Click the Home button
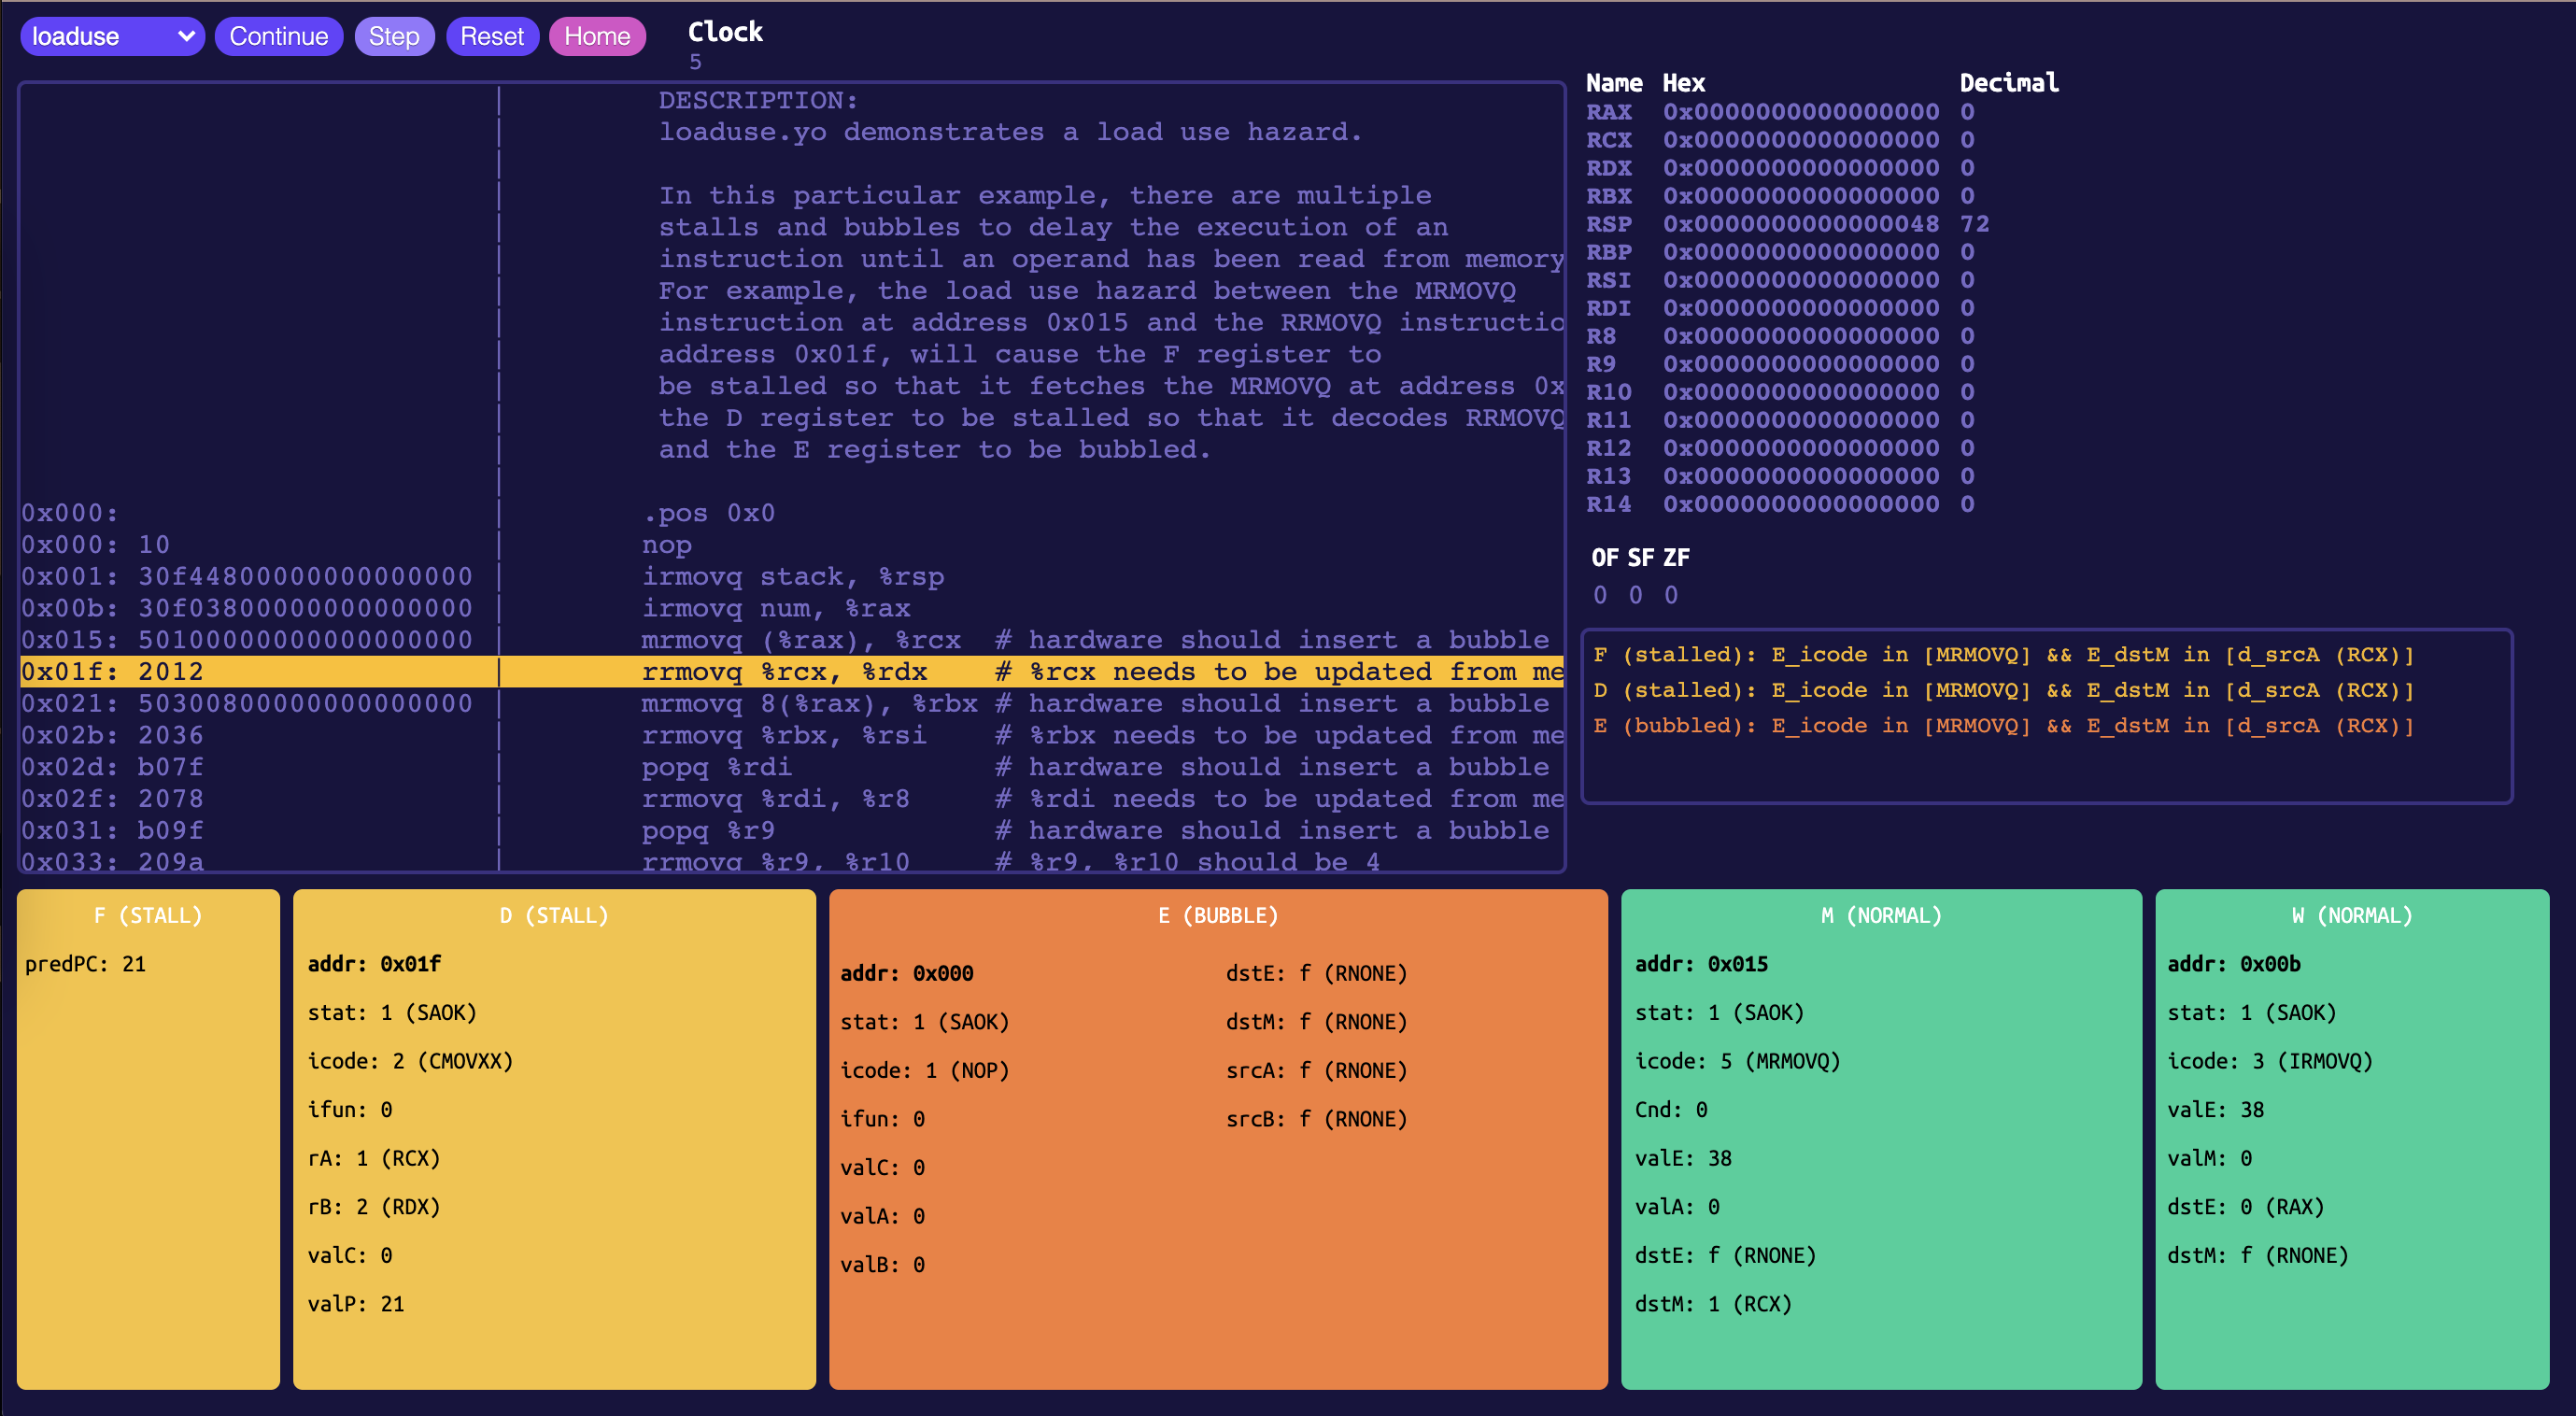2576x1416 pixels. pos(597,36)
